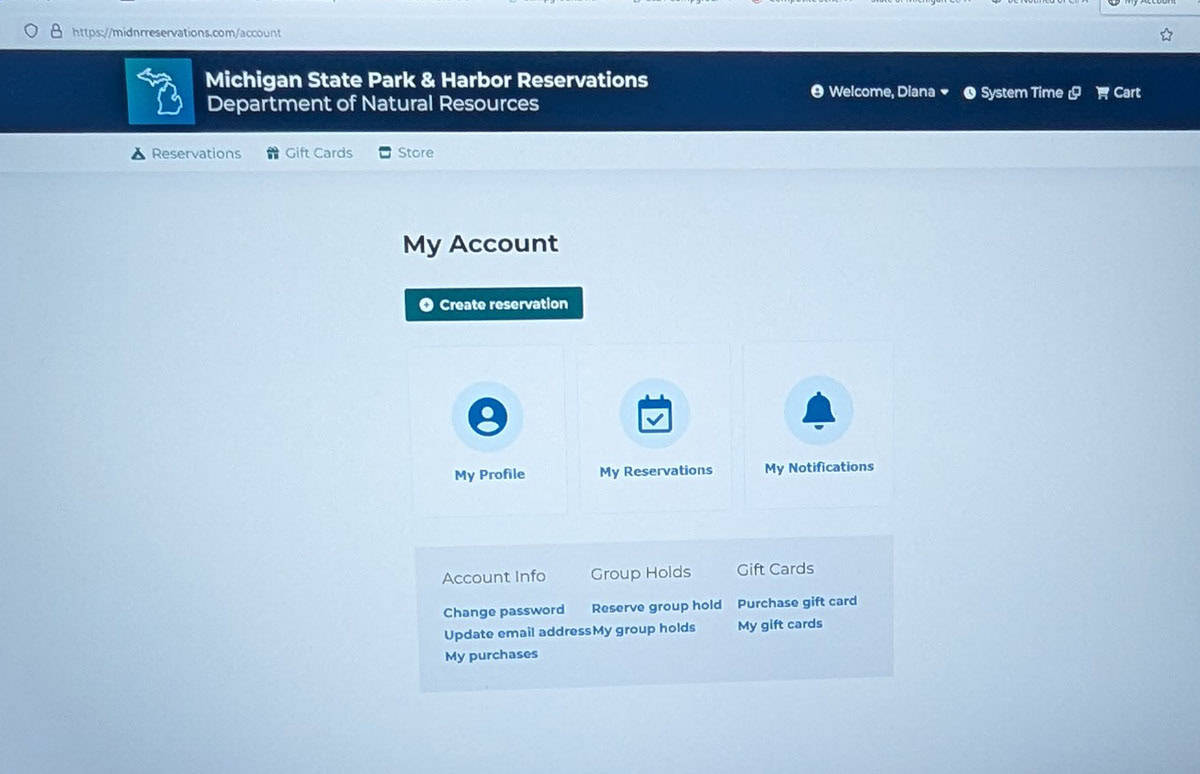Click the Account Info heading
Image resolution: width=1200 pixels, height=774 pixels.
[x=494, y=578]
